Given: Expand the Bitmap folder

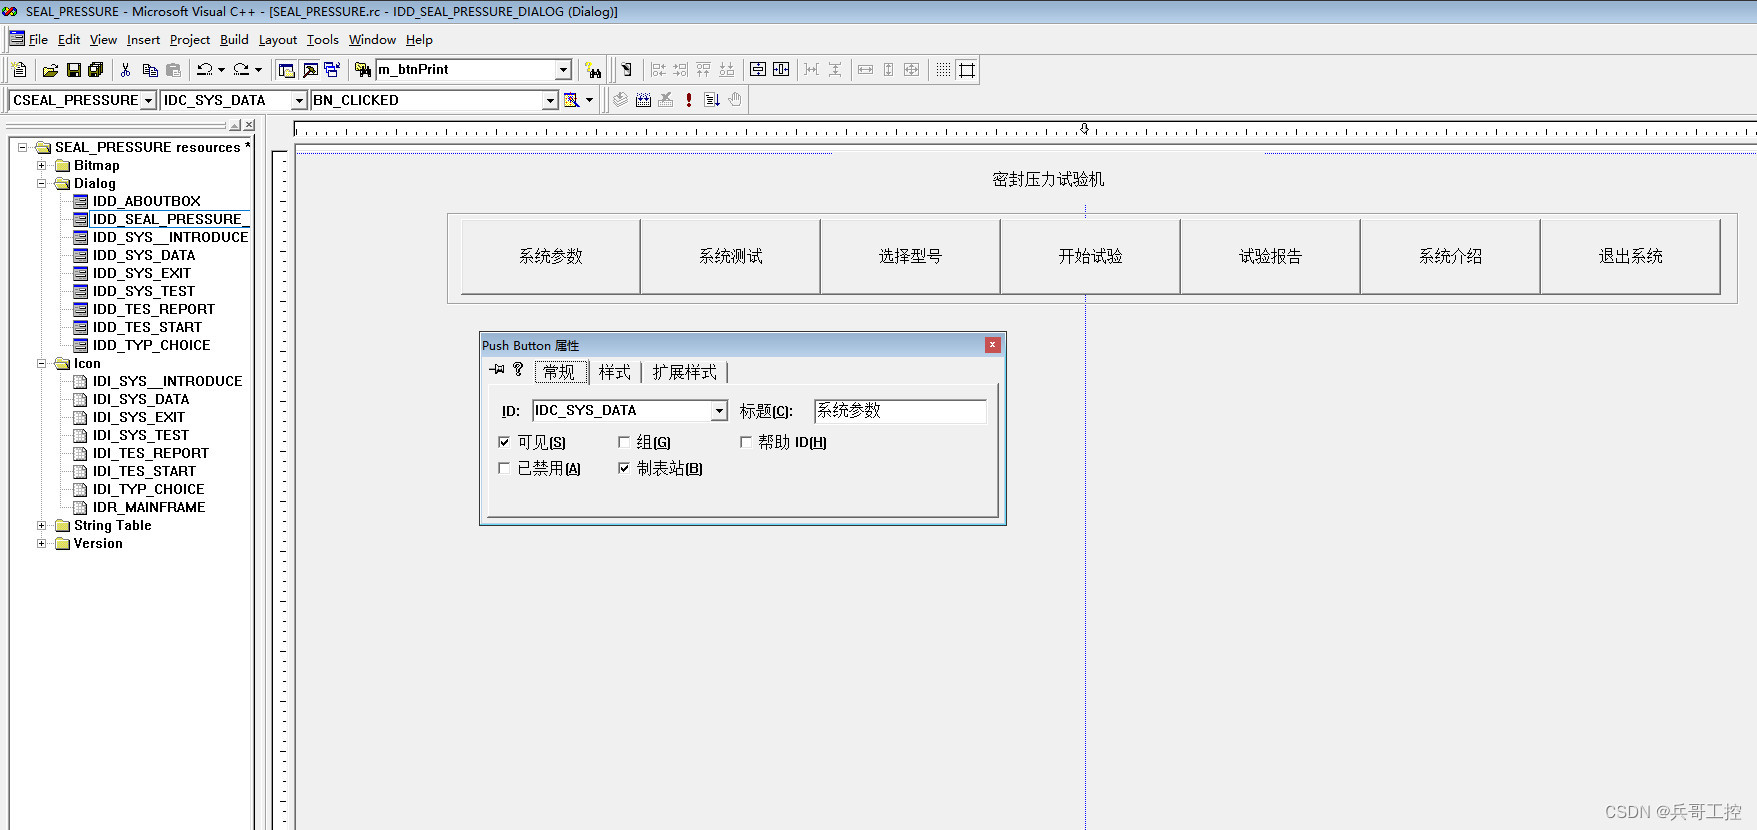Looking at the screenshot, I should tap(41, 166).
